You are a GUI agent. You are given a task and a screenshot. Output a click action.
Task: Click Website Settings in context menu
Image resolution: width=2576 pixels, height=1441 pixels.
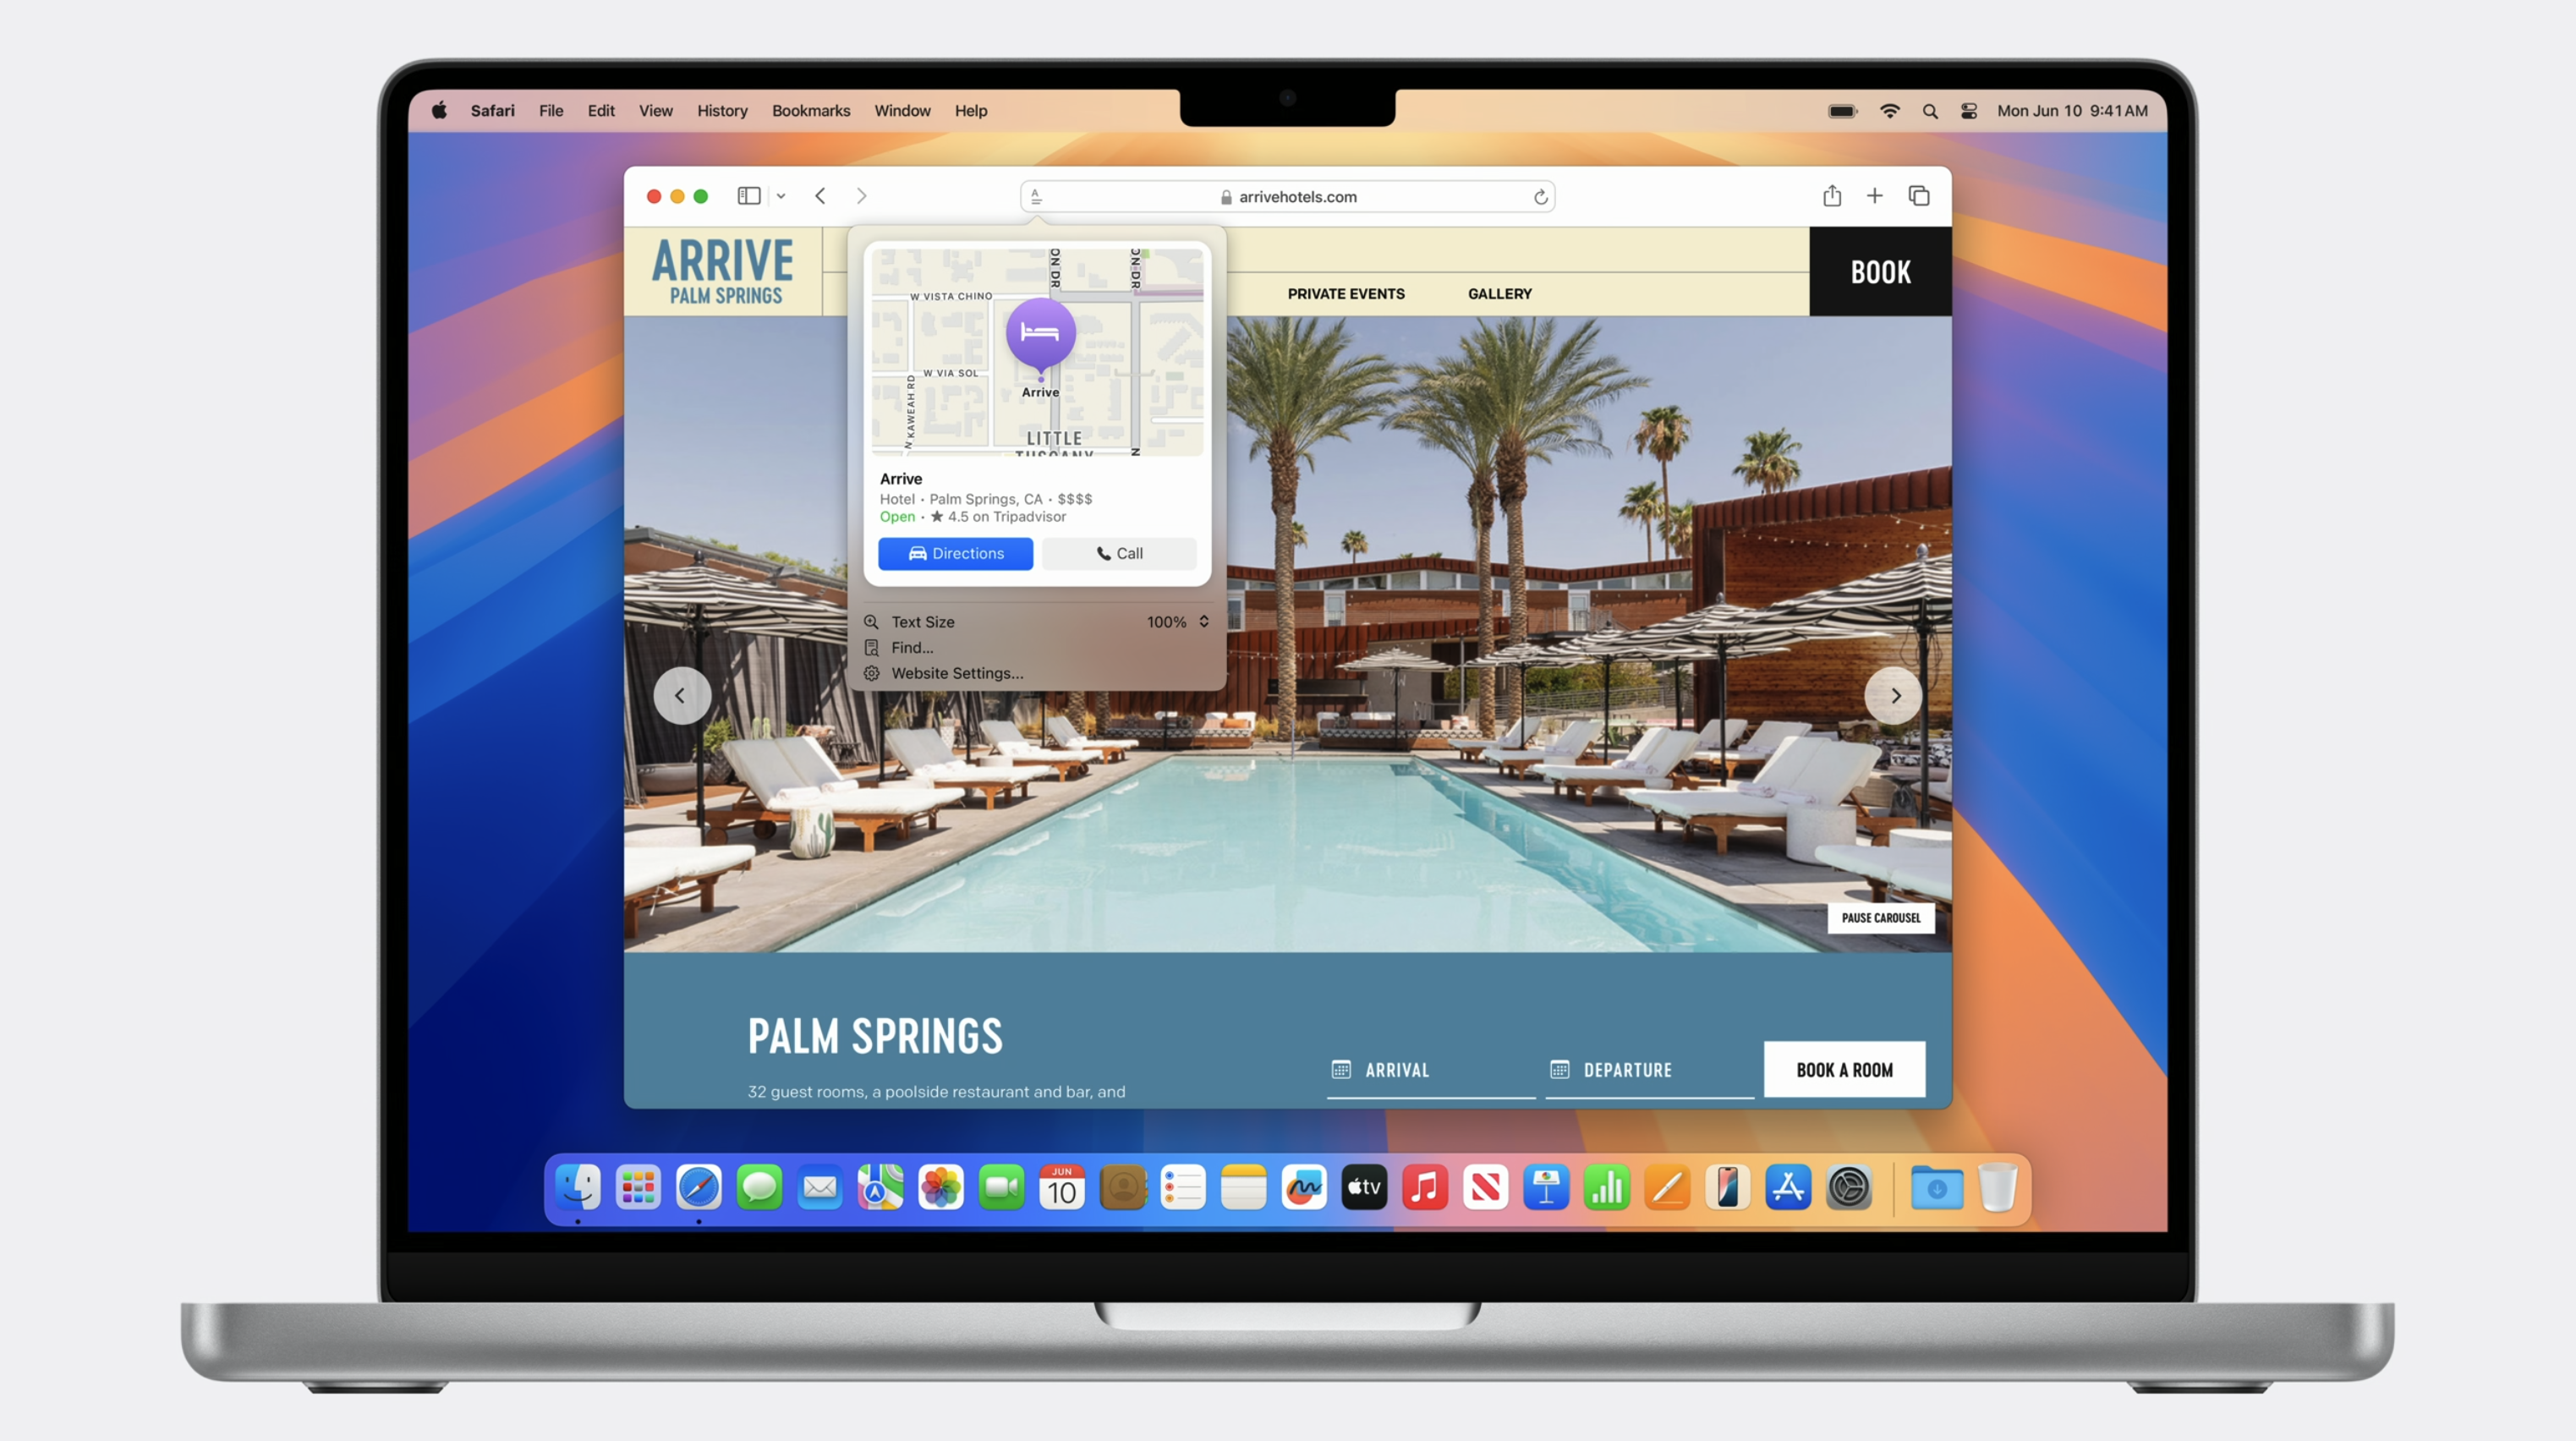[x=956, y=672]
